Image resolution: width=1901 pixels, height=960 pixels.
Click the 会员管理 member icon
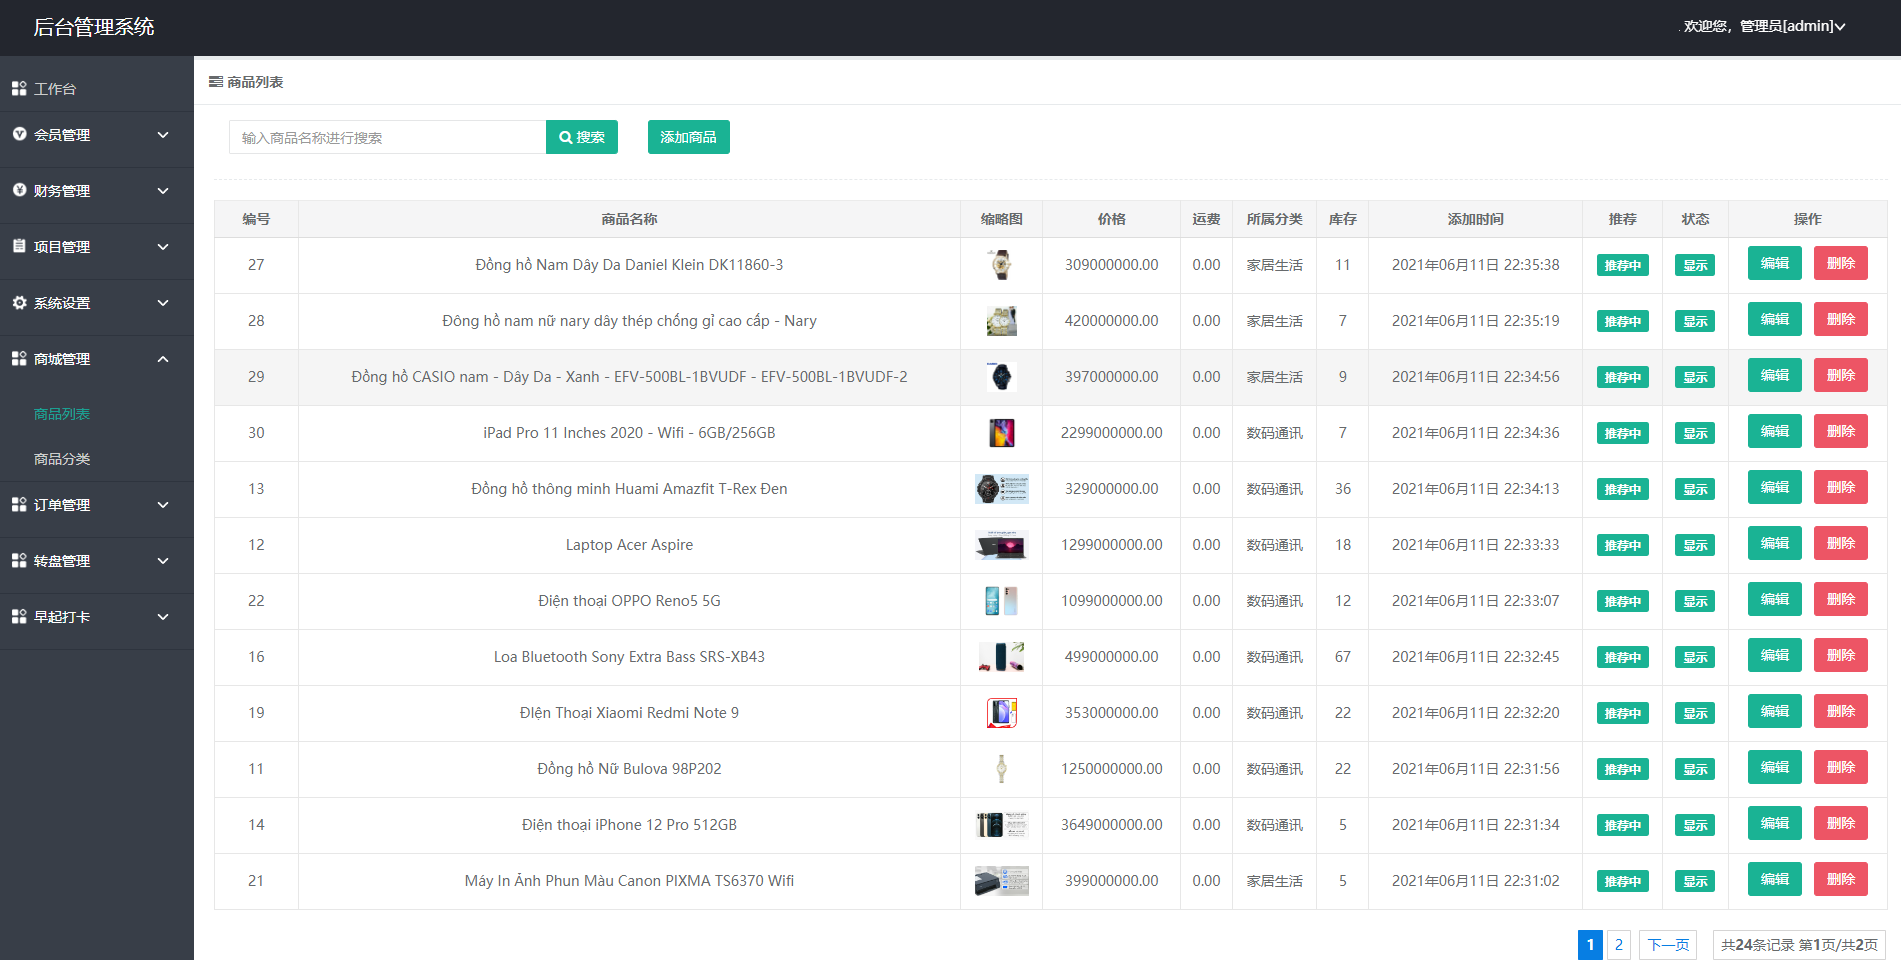(x=19, y=134)
